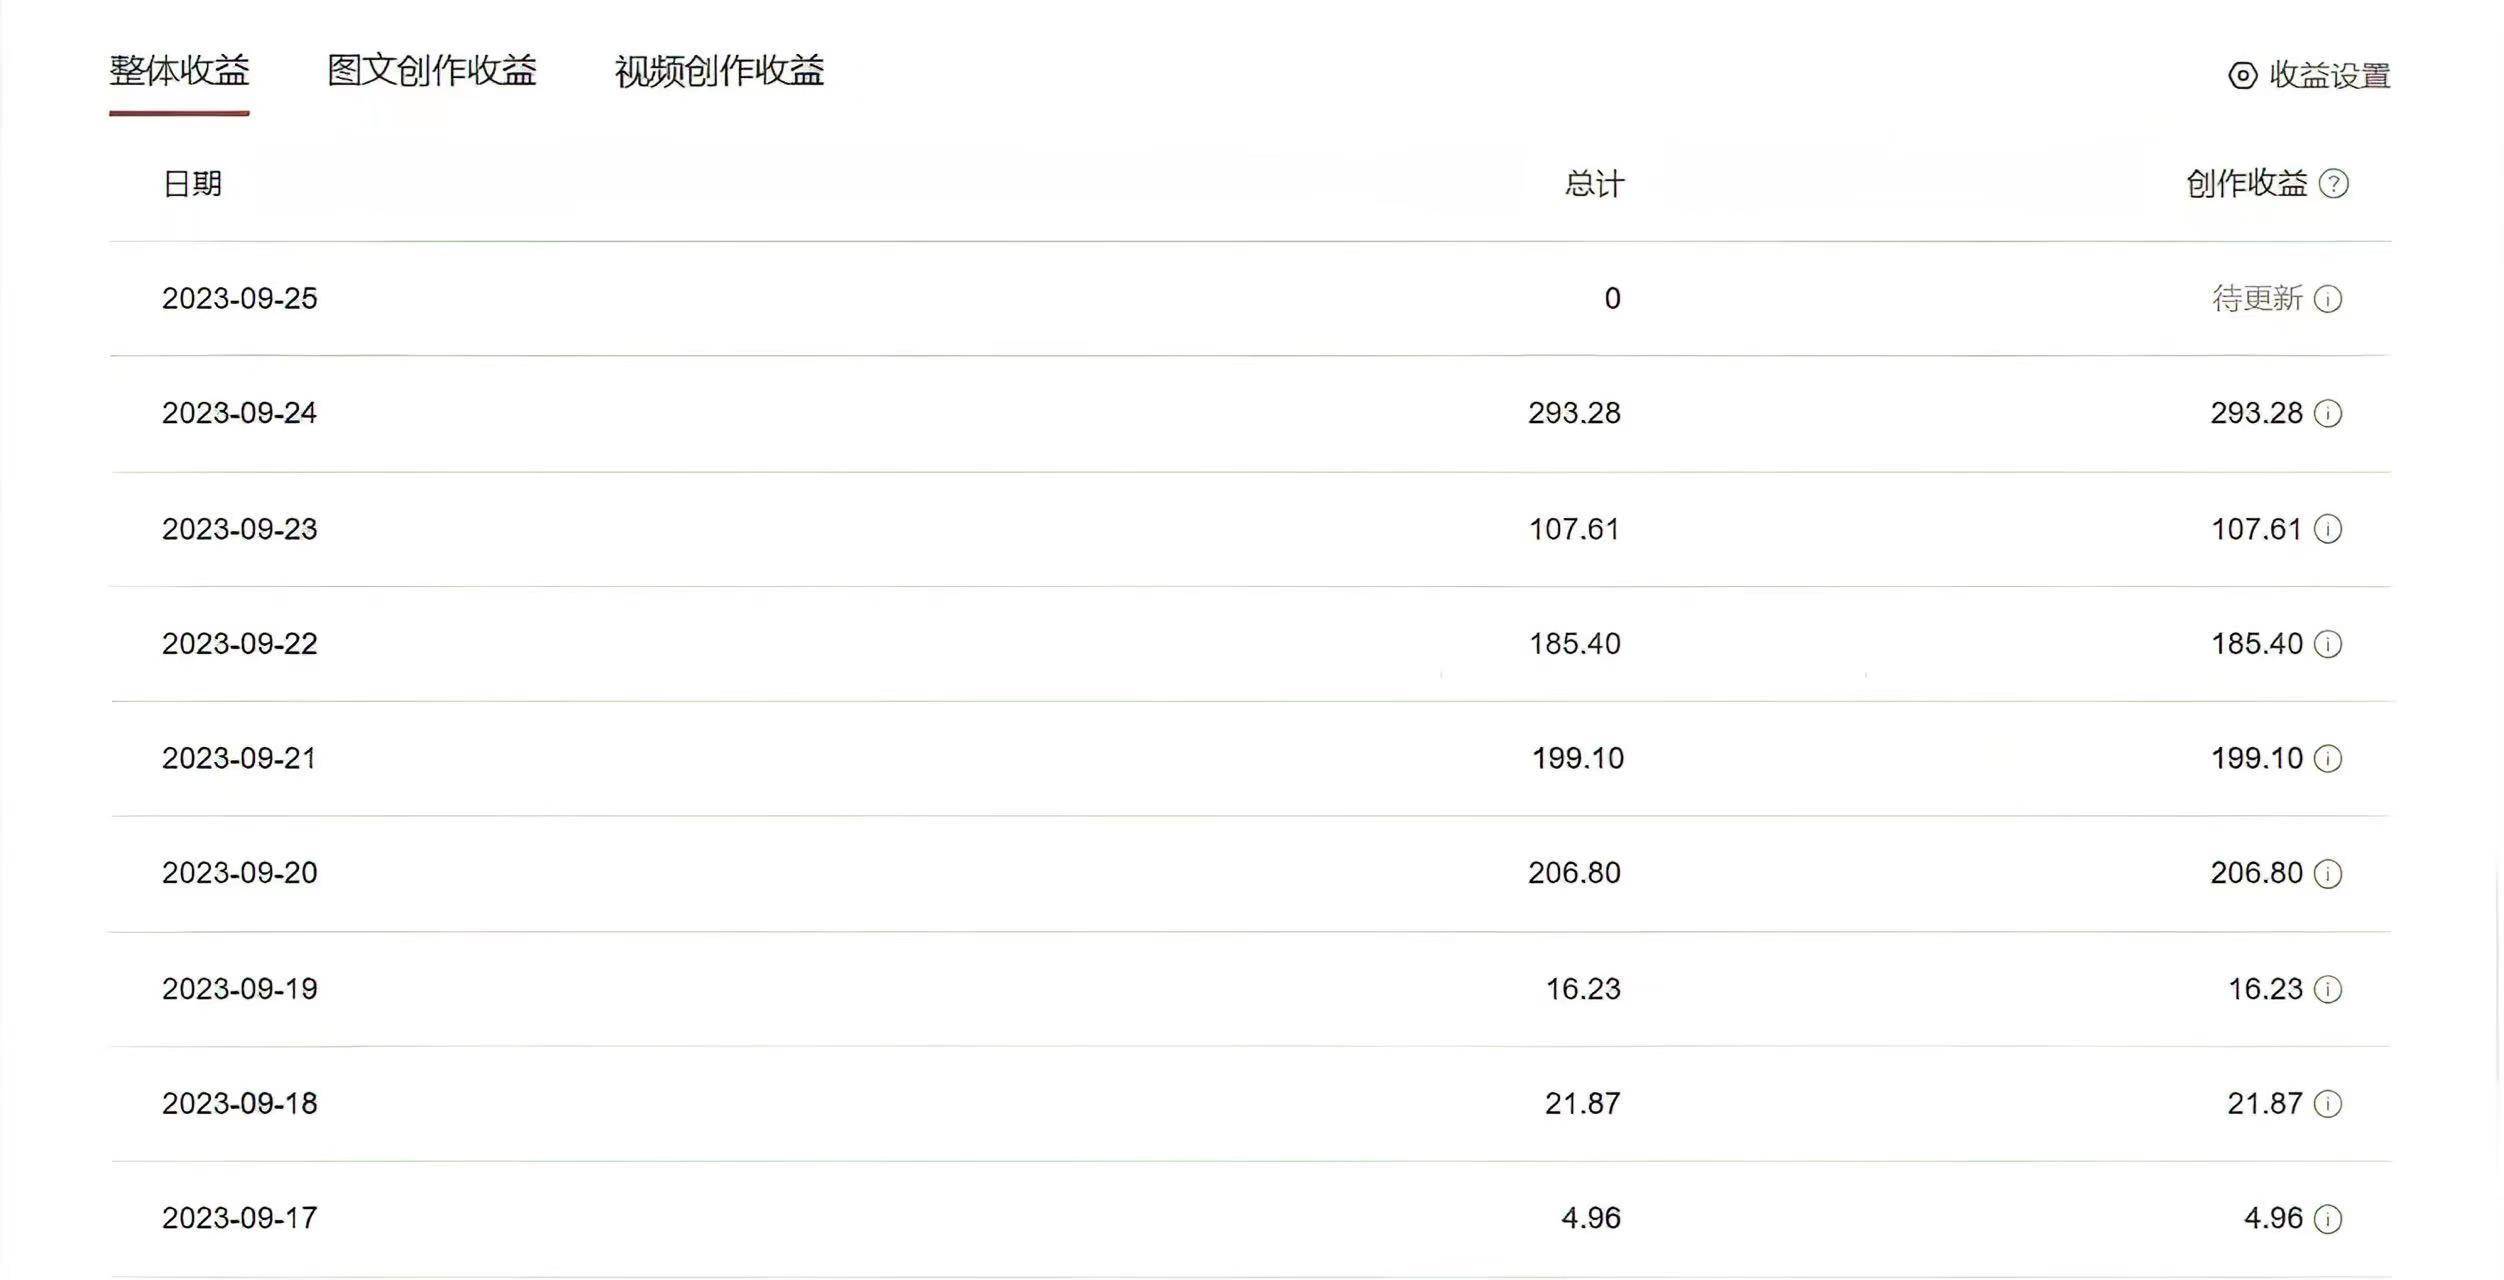Open 收益设置 settings link
2504x1280 pixels.
point(2330,74)
